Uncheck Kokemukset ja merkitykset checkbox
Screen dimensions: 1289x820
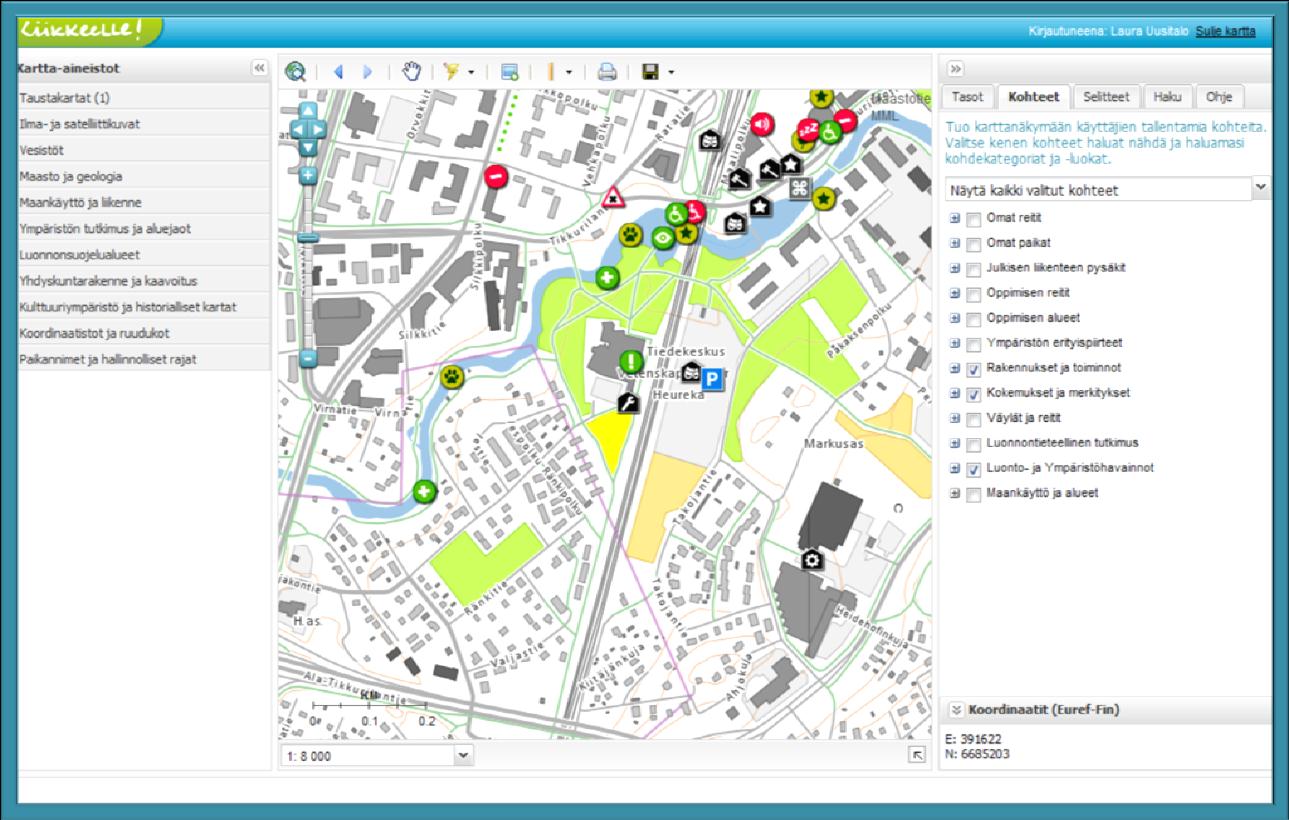[x=973, y=394]
